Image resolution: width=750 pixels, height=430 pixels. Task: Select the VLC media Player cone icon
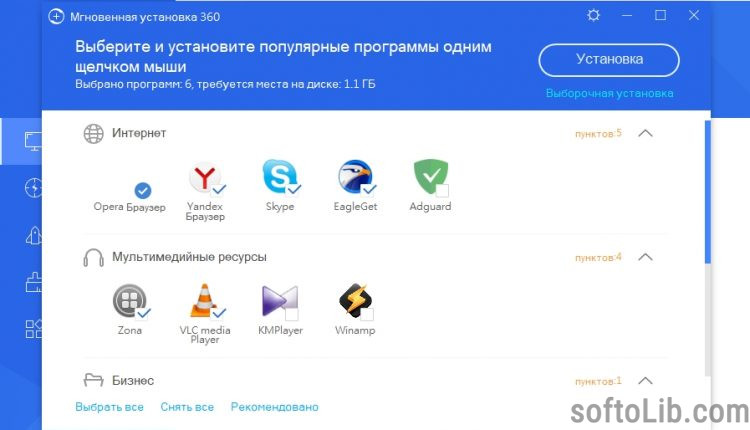point(204,300)
